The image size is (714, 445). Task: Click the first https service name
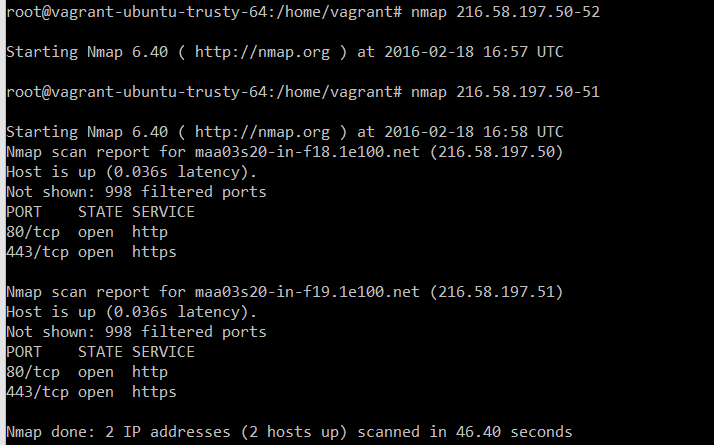point(154,252)
